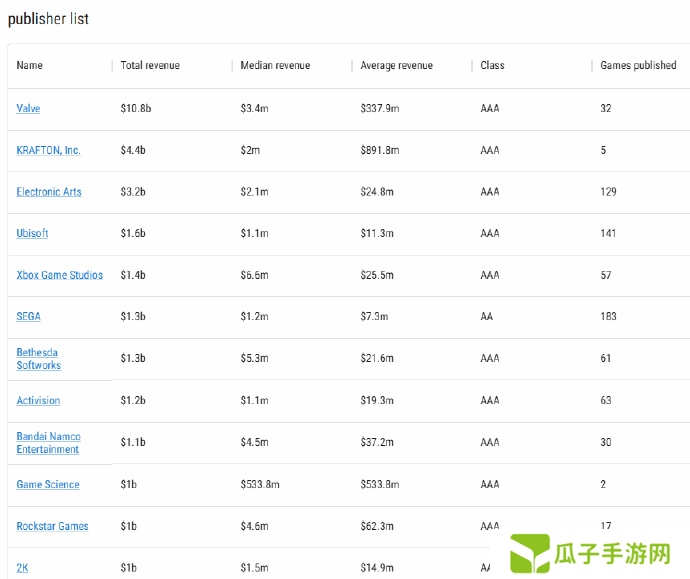Select KRAFTON's games published count 5

click(603, 150)
